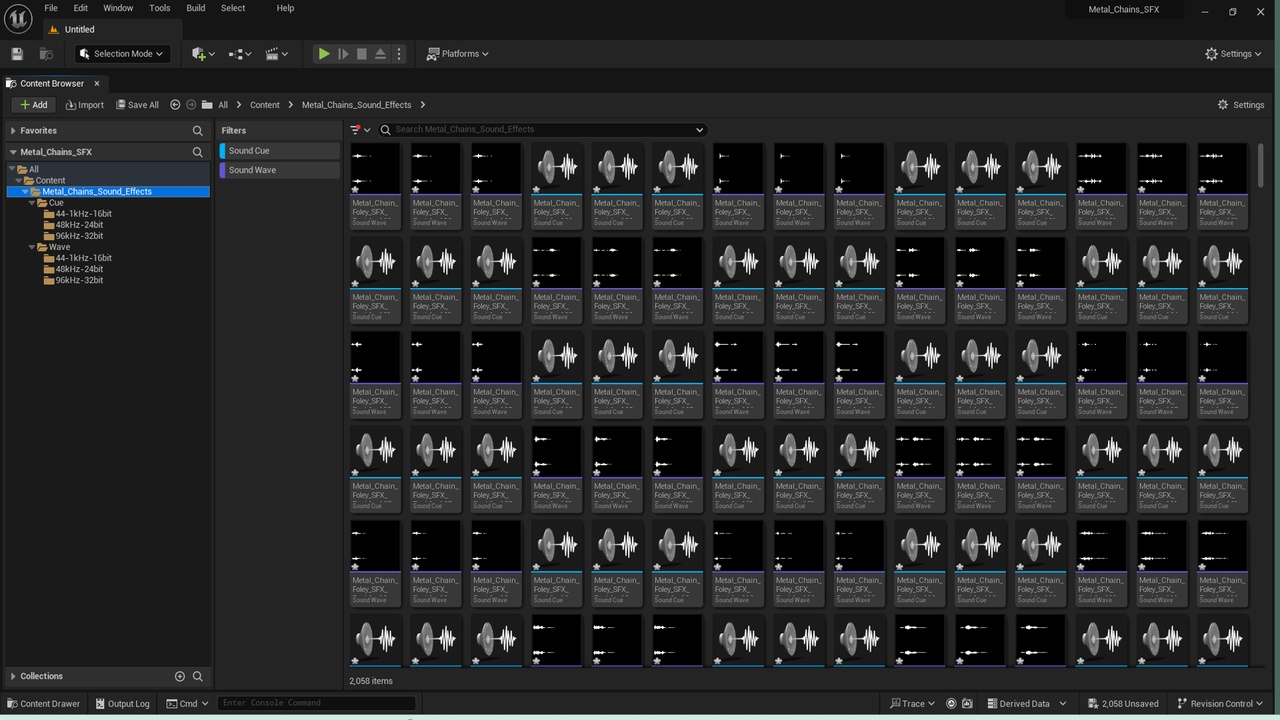Viewport: 1280px width, 720px height.
Task: Click the folder icon in breadcrumb path
Action: click(207, 105)
